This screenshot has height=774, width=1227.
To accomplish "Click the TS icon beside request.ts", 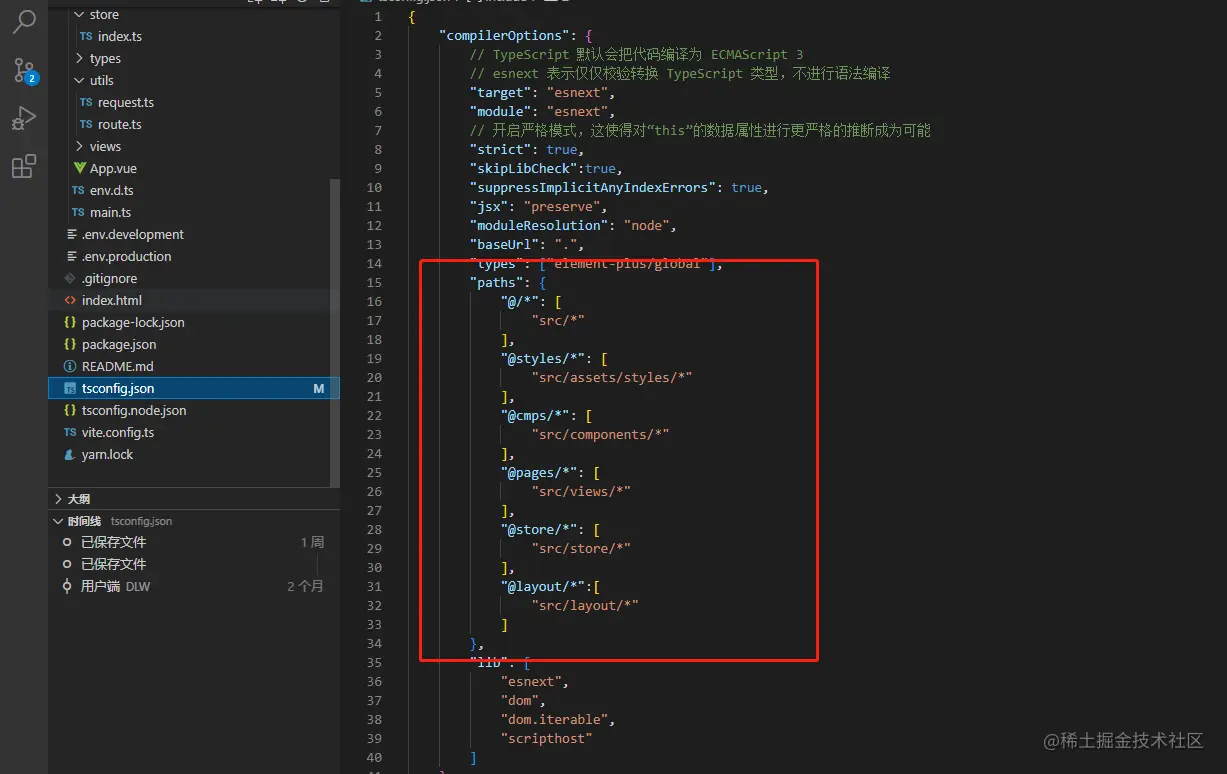I will 86,102.
